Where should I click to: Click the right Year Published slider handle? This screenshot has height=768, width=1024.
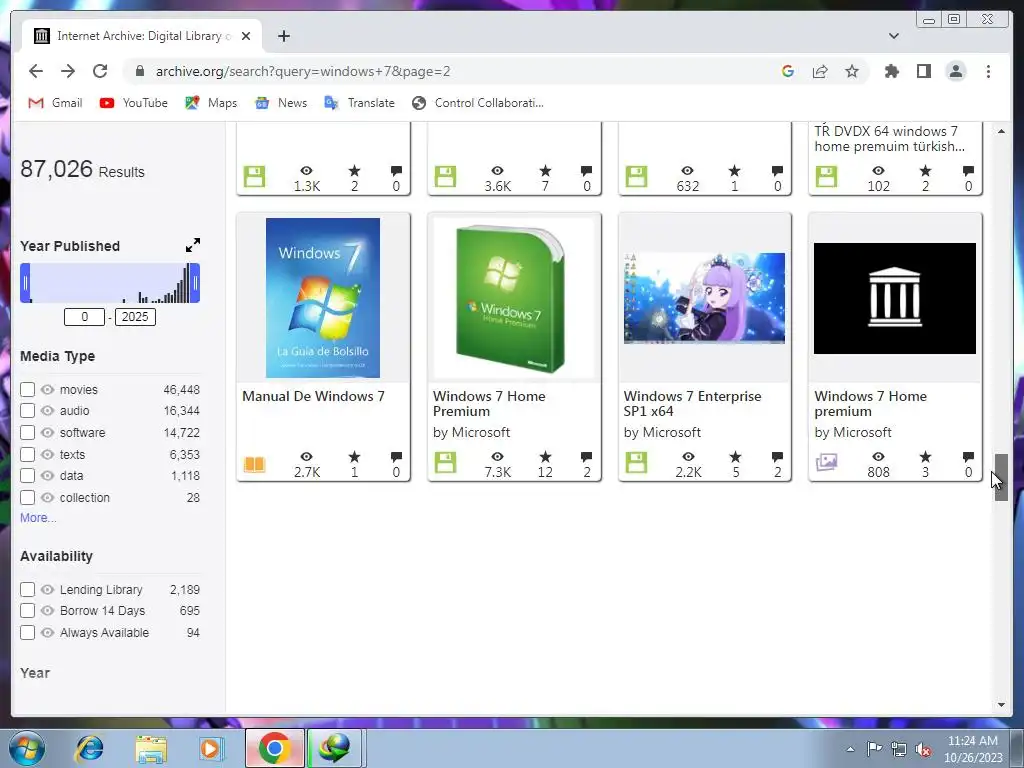pos(195,283)
